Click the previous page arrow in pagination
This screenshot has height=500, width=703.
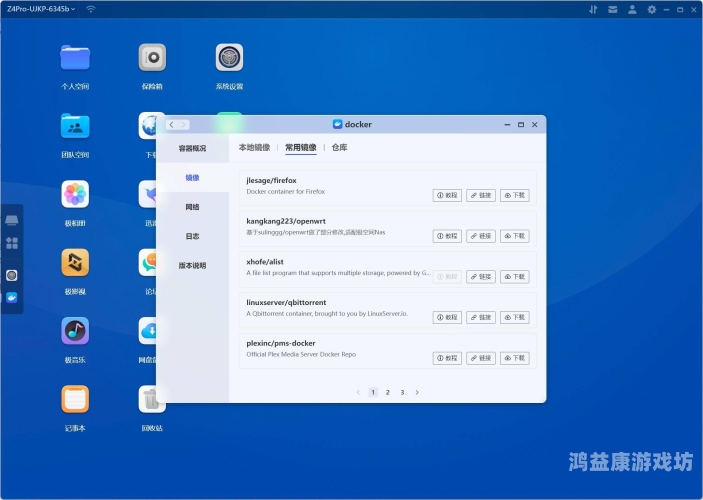click(358, 392)
